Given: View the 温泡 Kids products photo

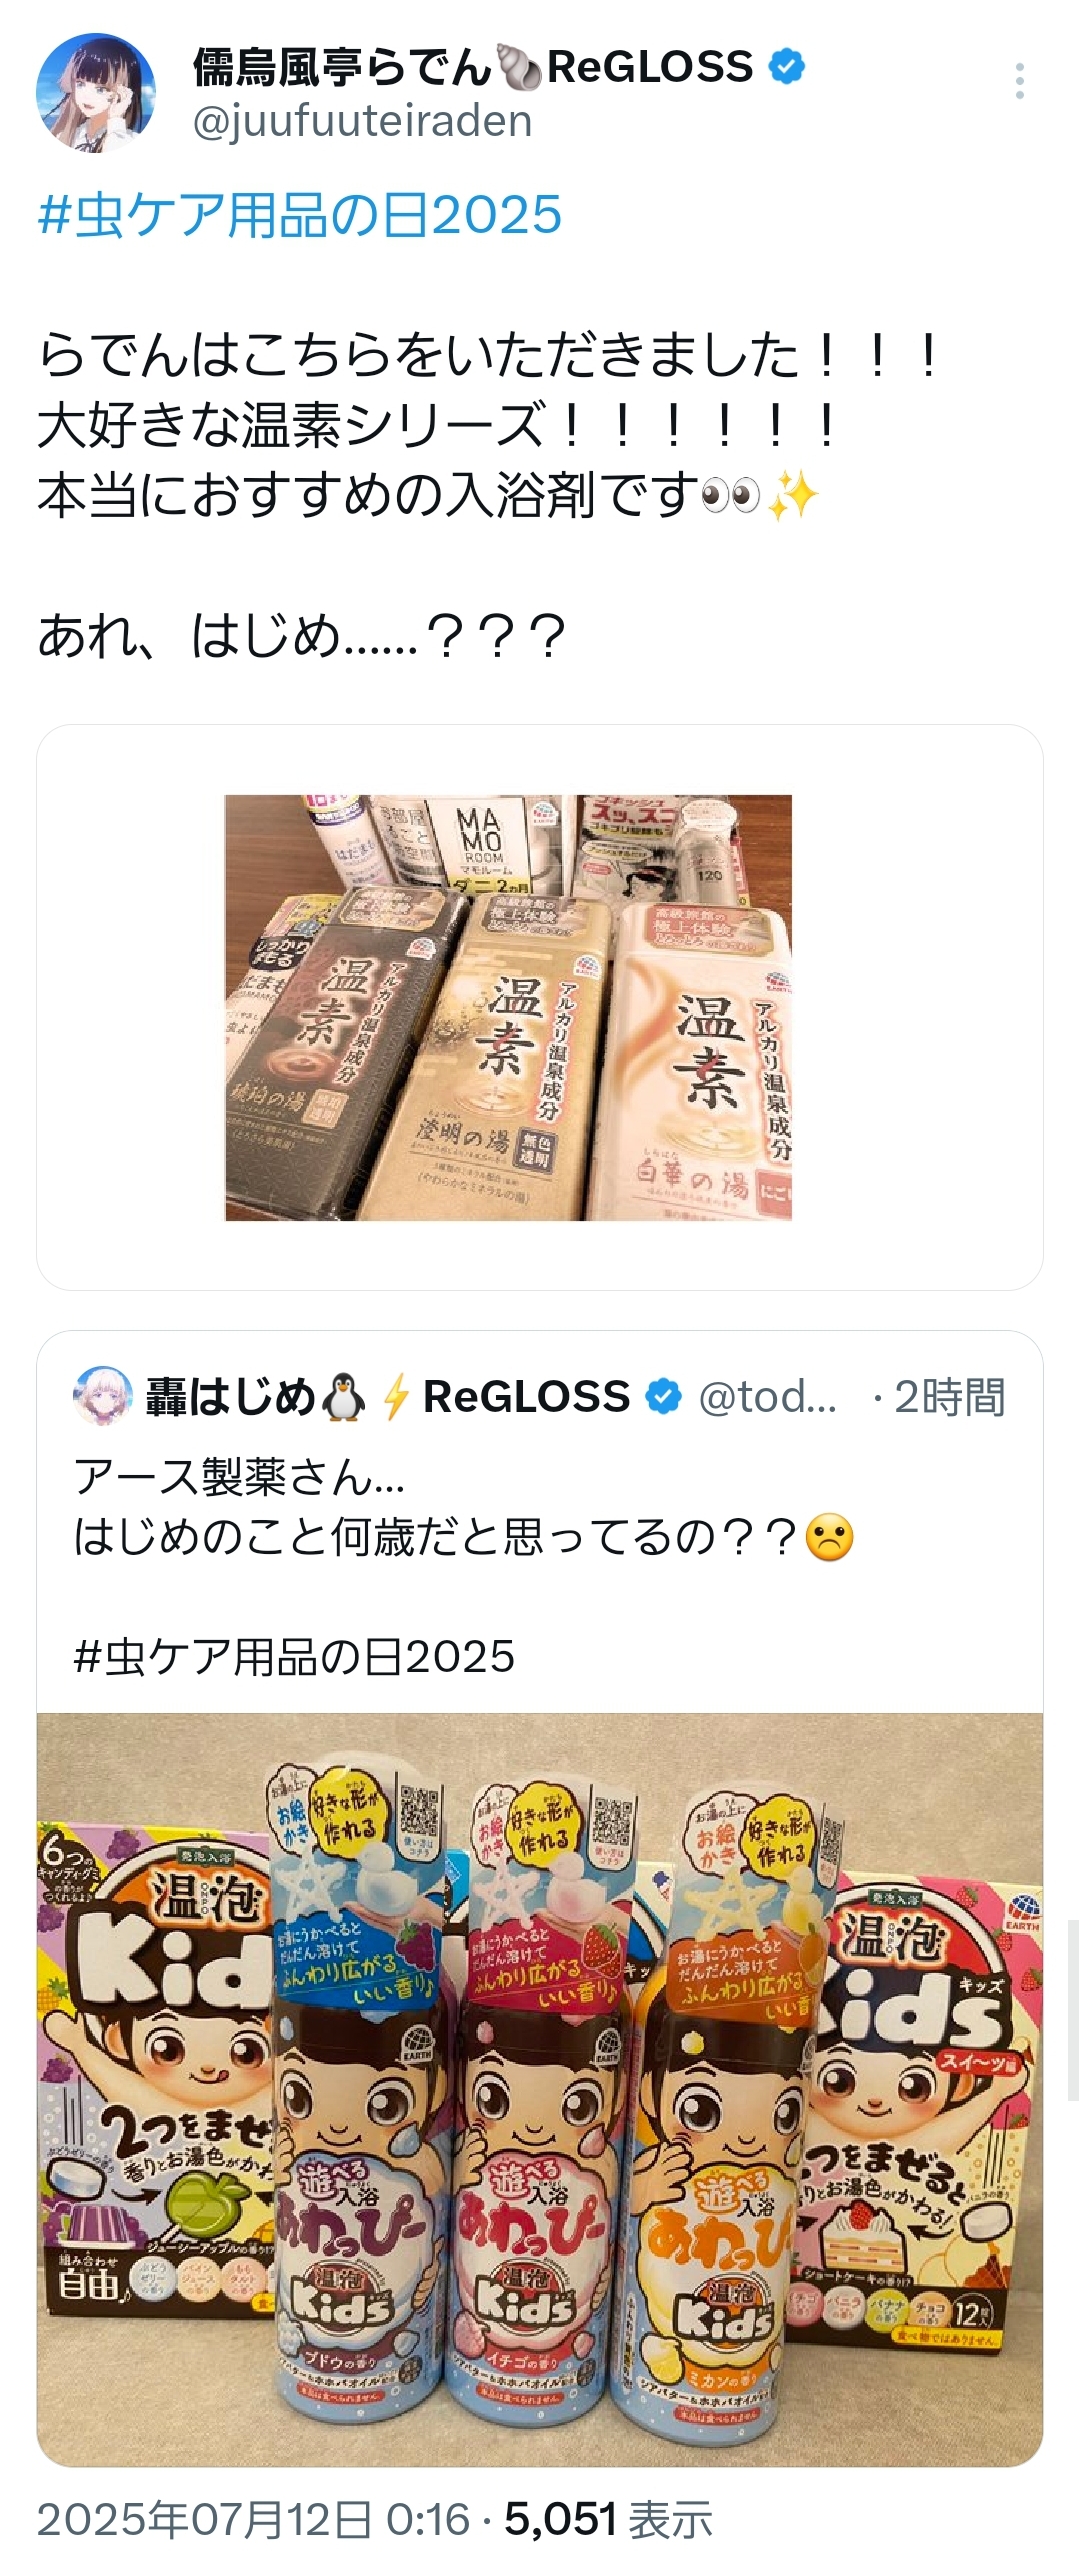Looking at the screenshot, I should coord(540,2089).
